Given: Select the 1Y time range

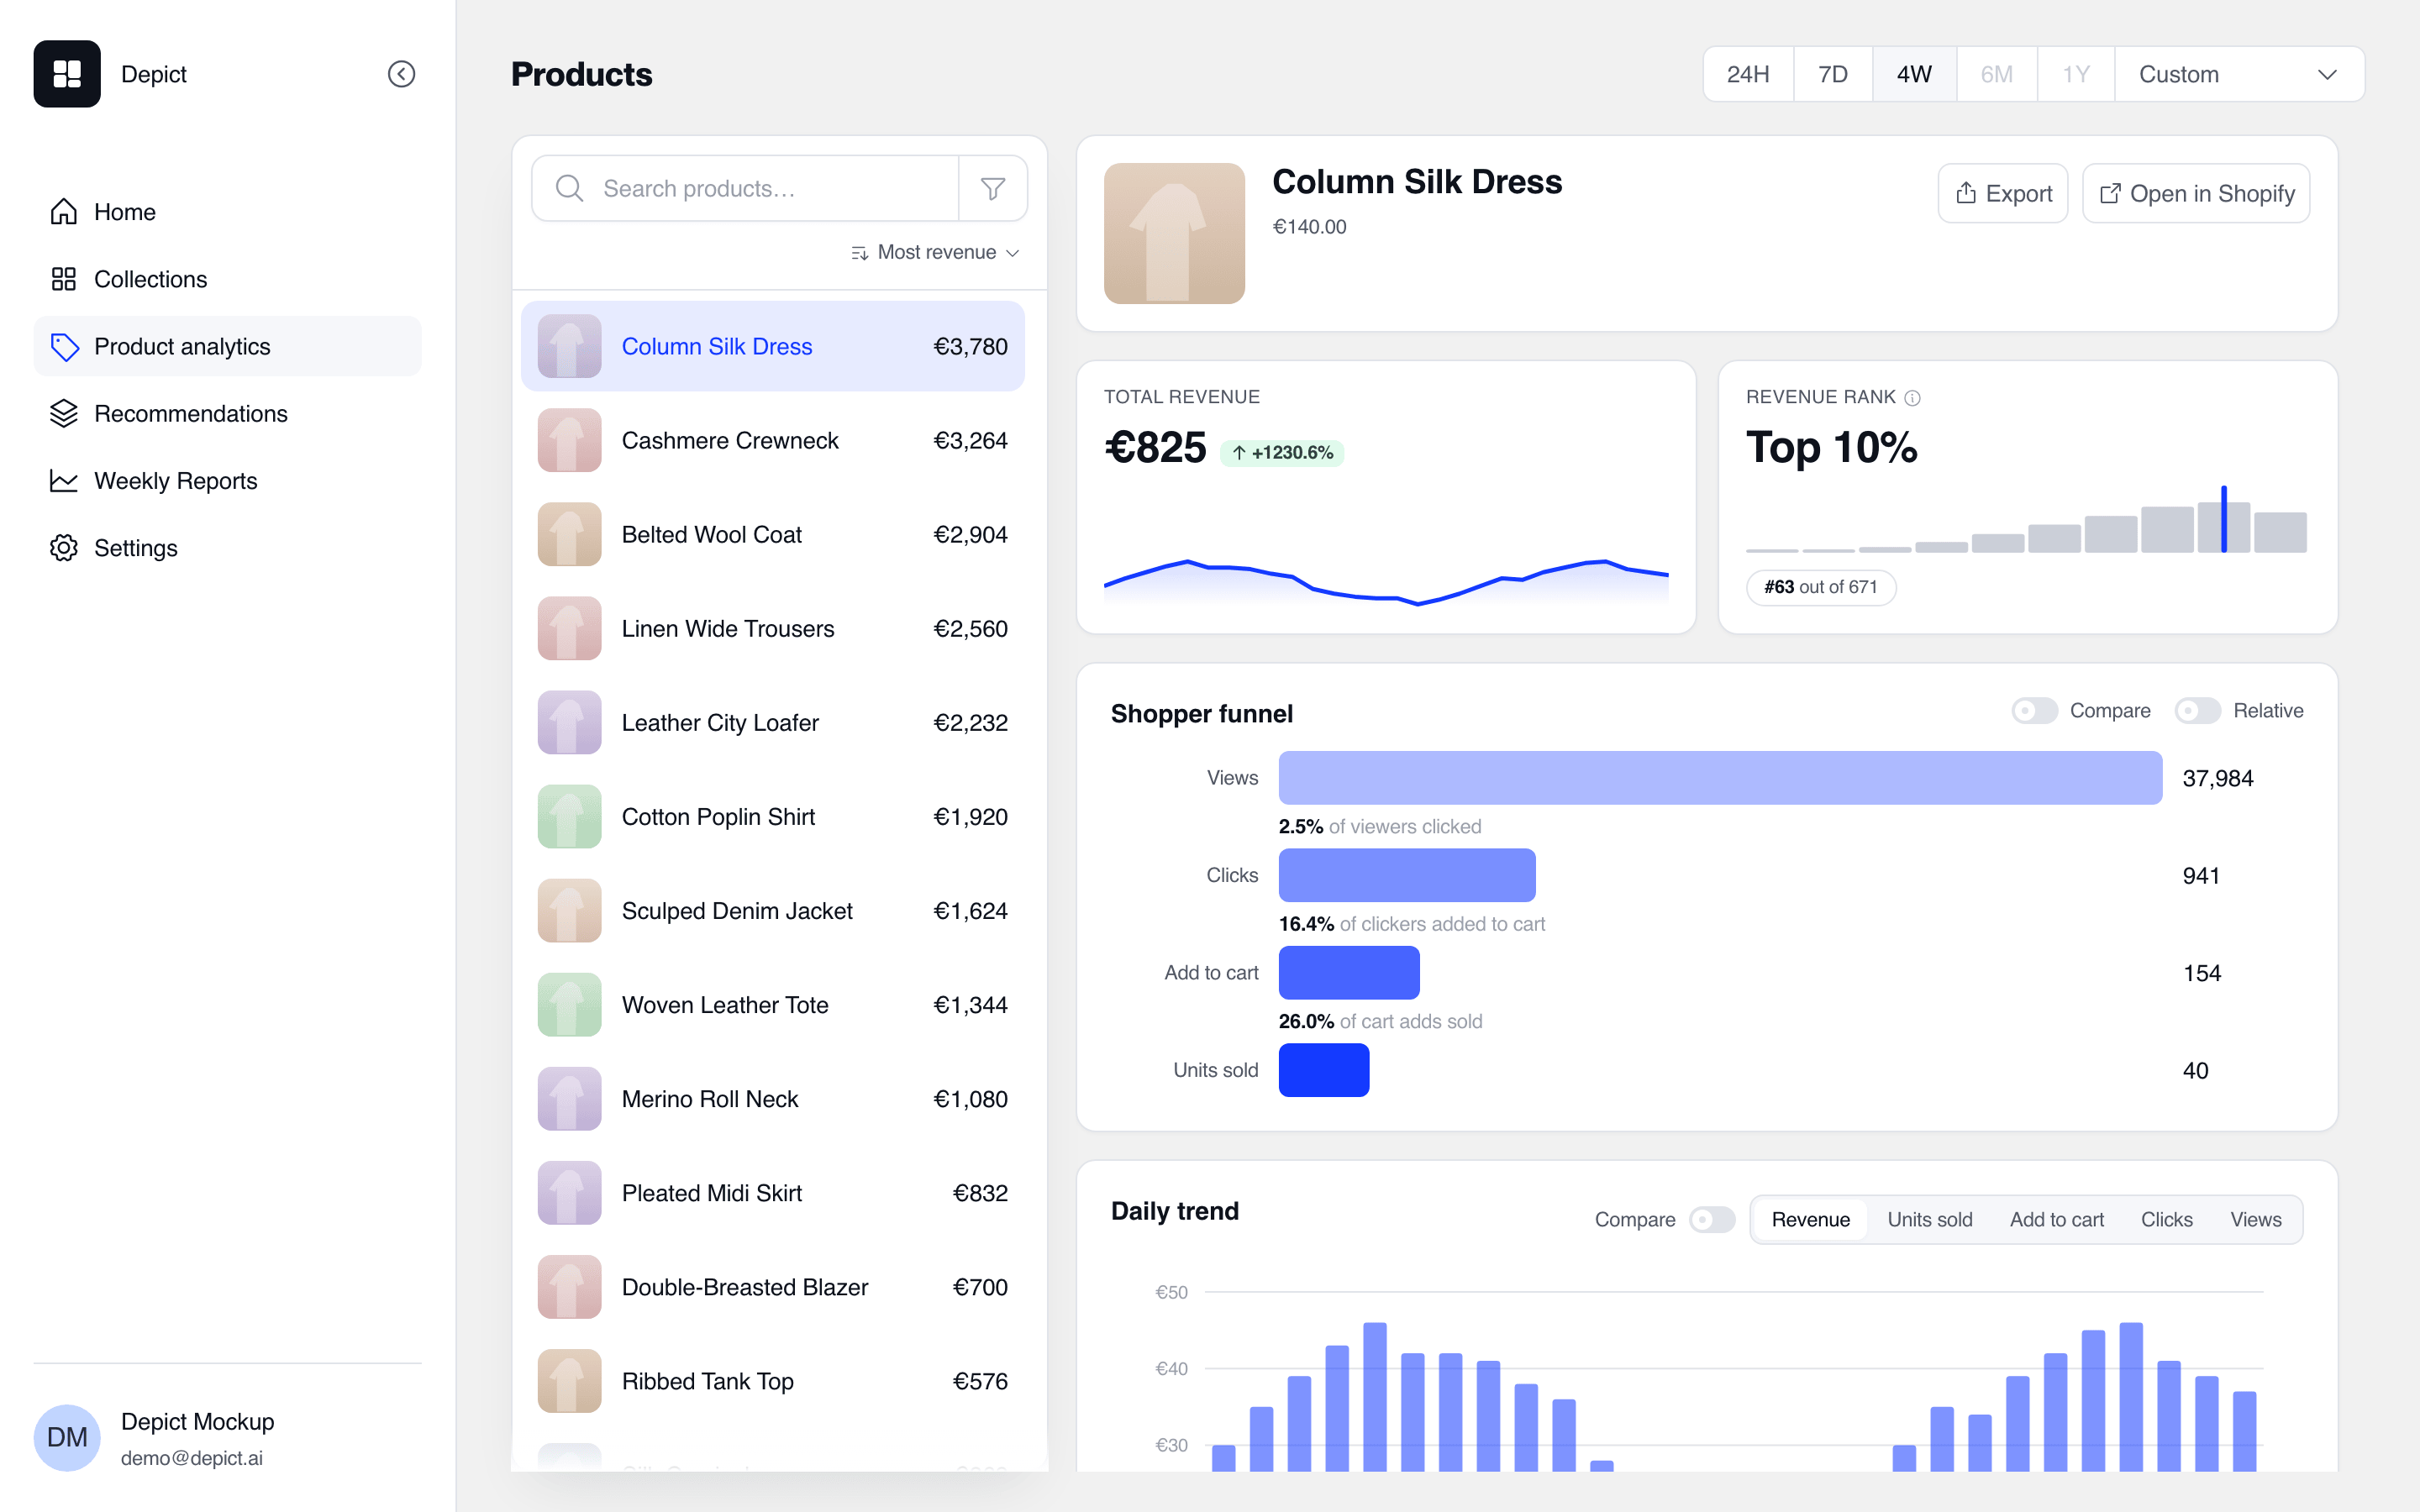Looking at the screenshot, I should pyautogui.click(x=2076, y=74).
